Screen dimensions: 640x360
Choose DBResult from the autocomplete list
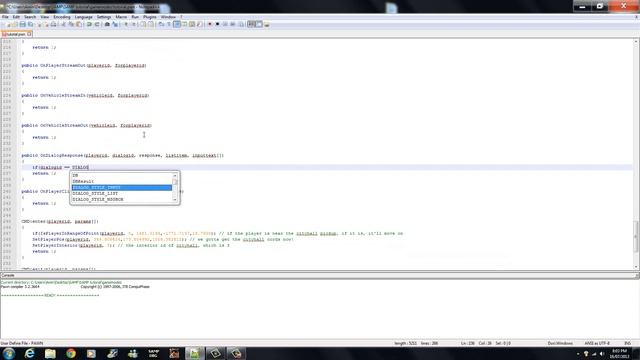122,181
